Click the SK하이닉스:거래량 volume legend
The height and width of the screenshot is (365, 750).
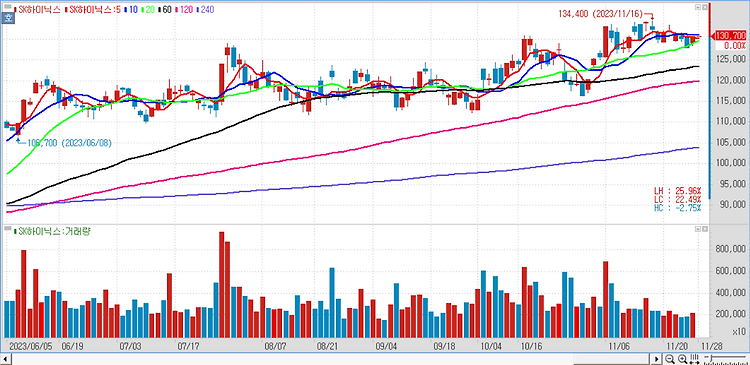(x=53, y=231)
